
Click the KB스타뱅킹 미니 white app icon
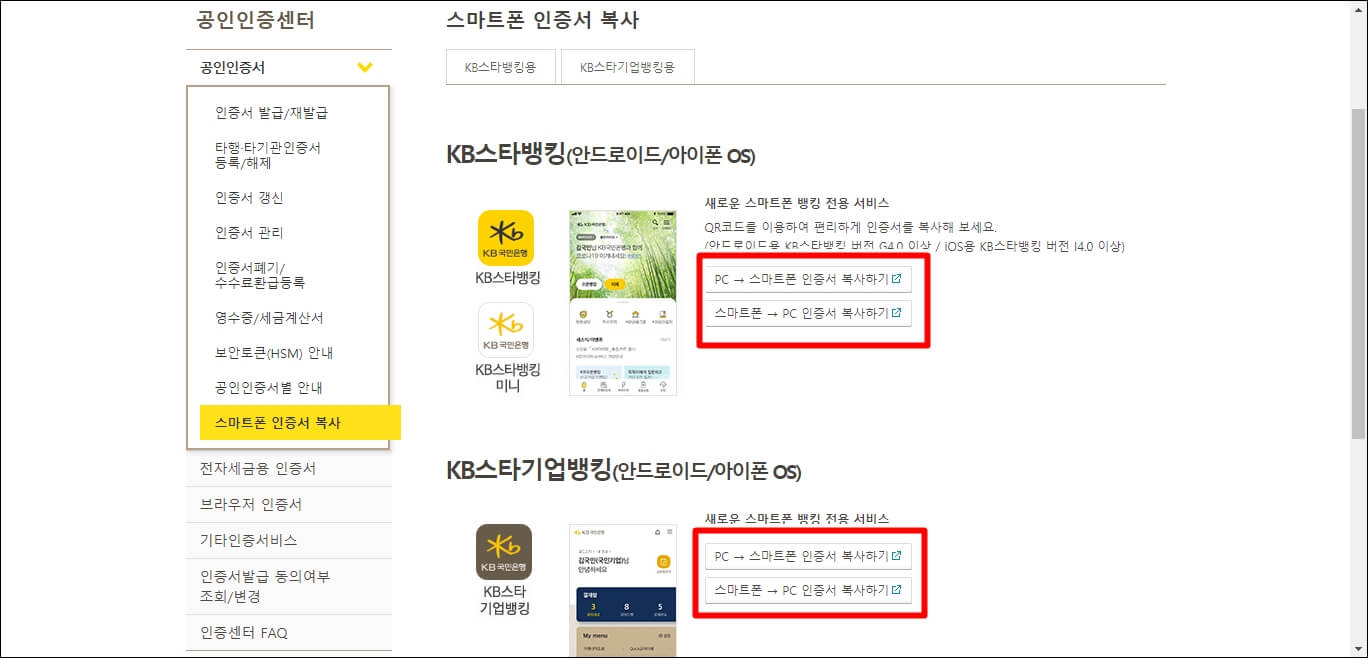[x=506, y=329]
